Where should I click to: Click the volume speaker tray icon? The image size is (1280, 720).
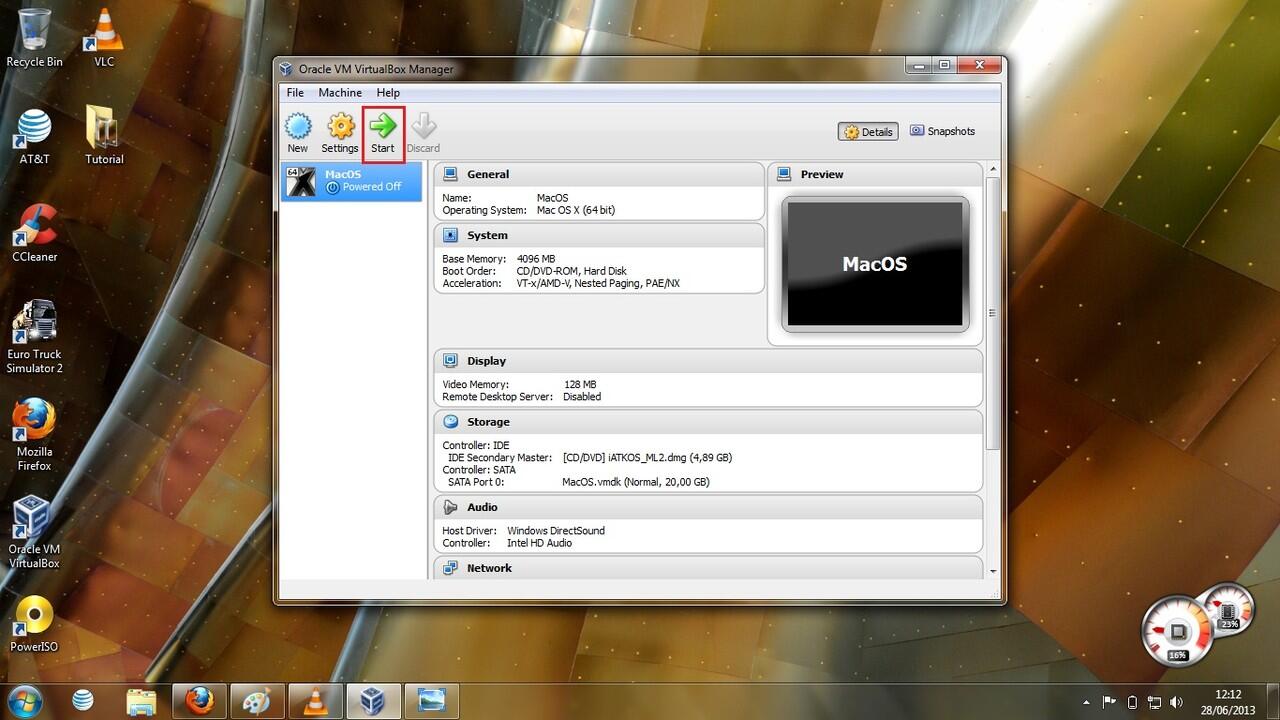pos(1177,702)
